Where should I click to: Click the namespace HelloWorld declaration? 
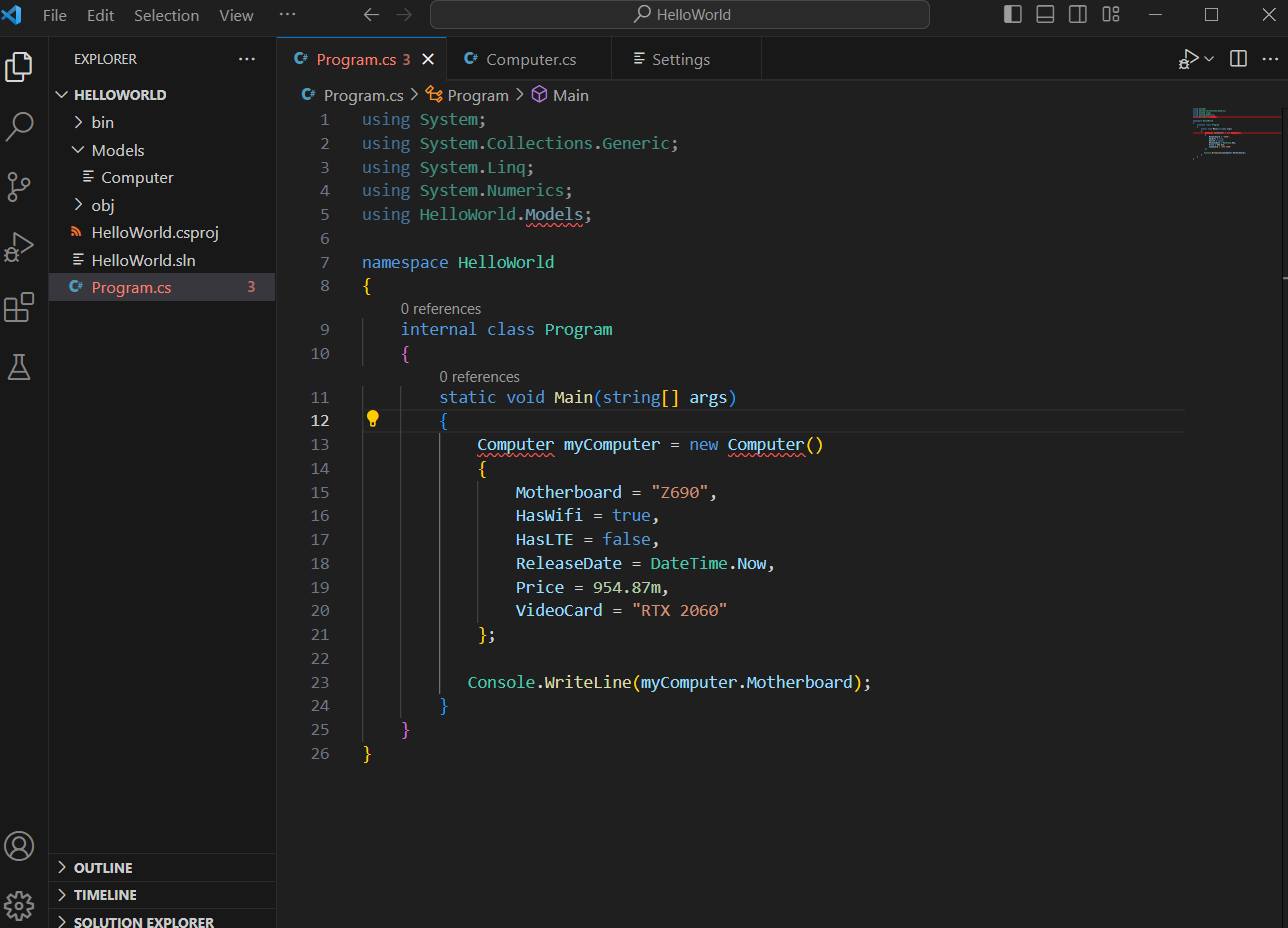coord(458,262)
